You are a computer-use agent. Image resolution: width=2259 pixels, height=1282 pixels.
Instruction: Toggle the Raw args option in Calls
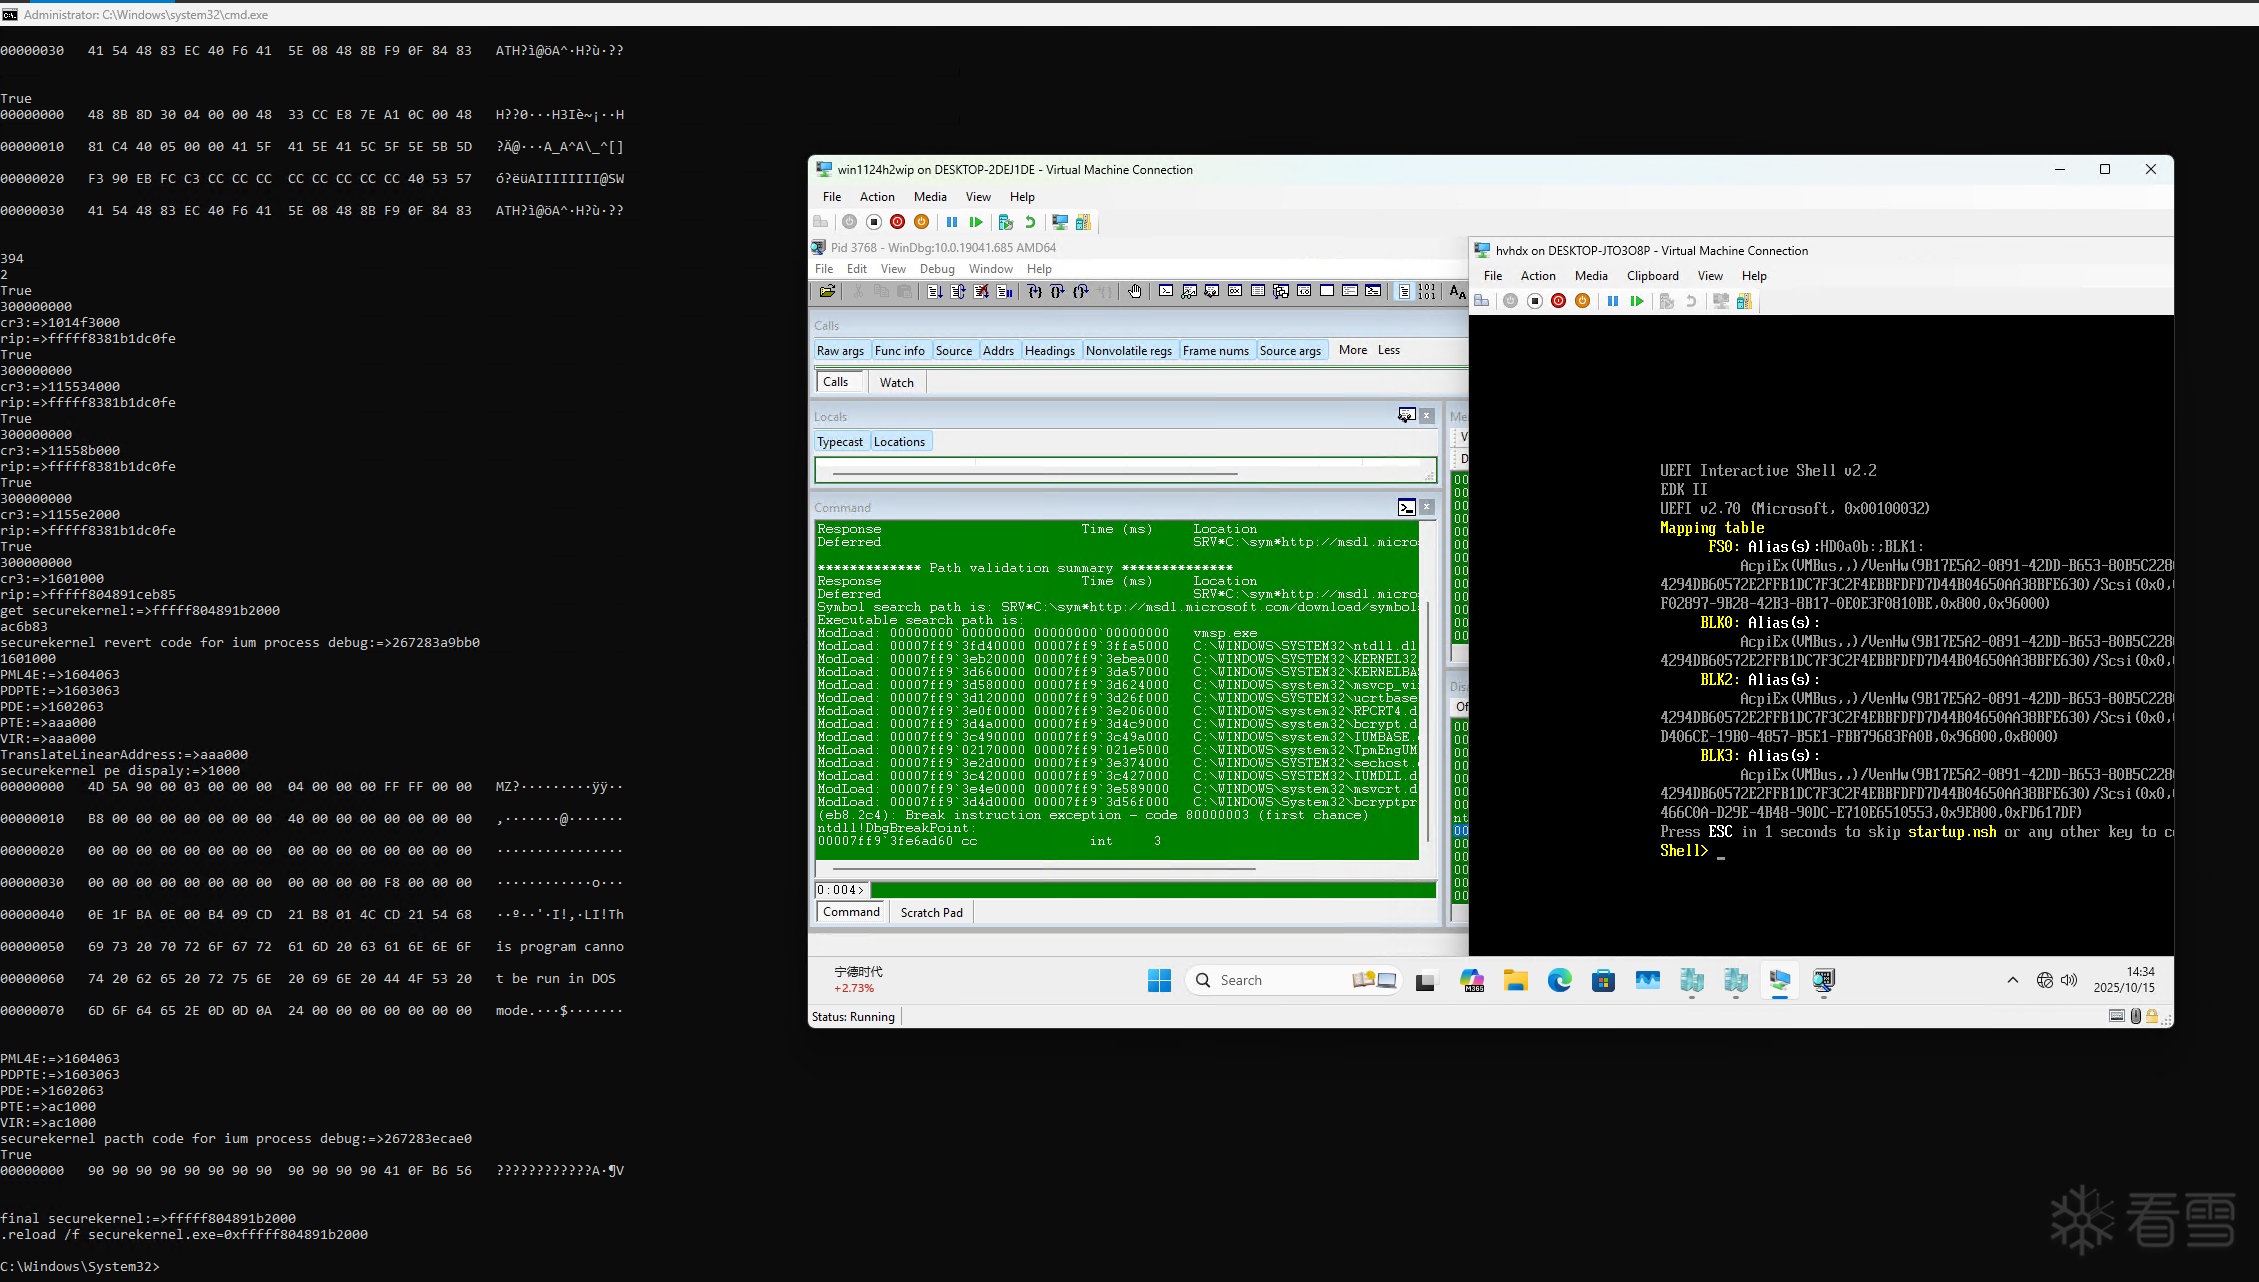point(840,350)
